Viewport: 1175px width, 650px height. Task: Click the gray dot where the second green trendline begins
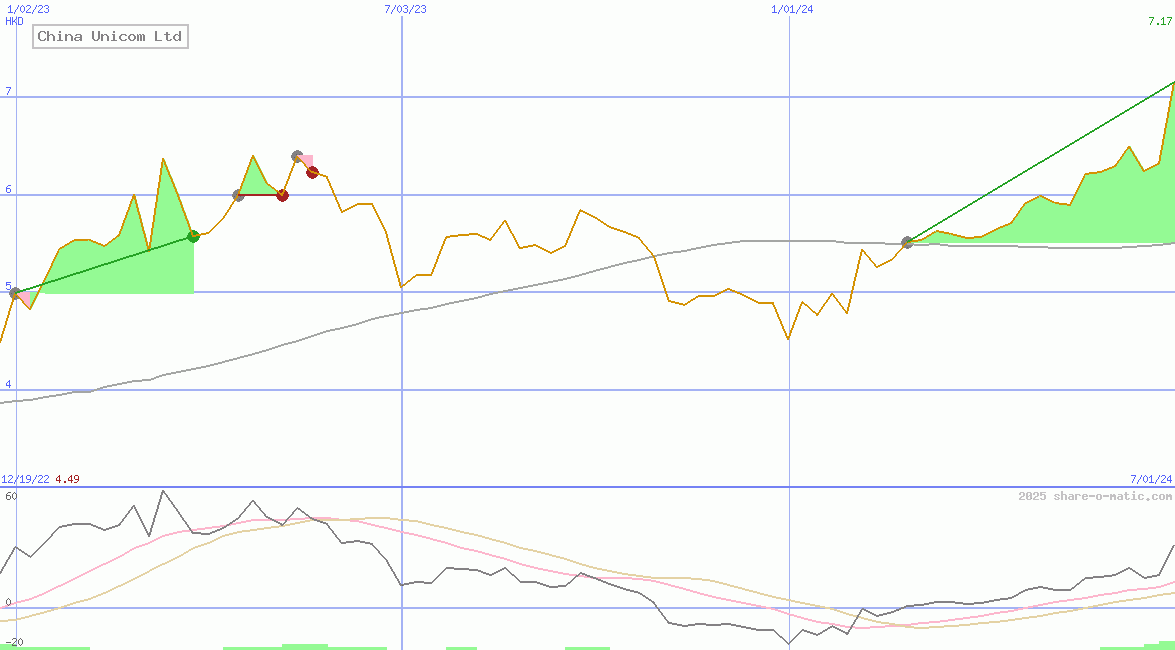point(907,241)
